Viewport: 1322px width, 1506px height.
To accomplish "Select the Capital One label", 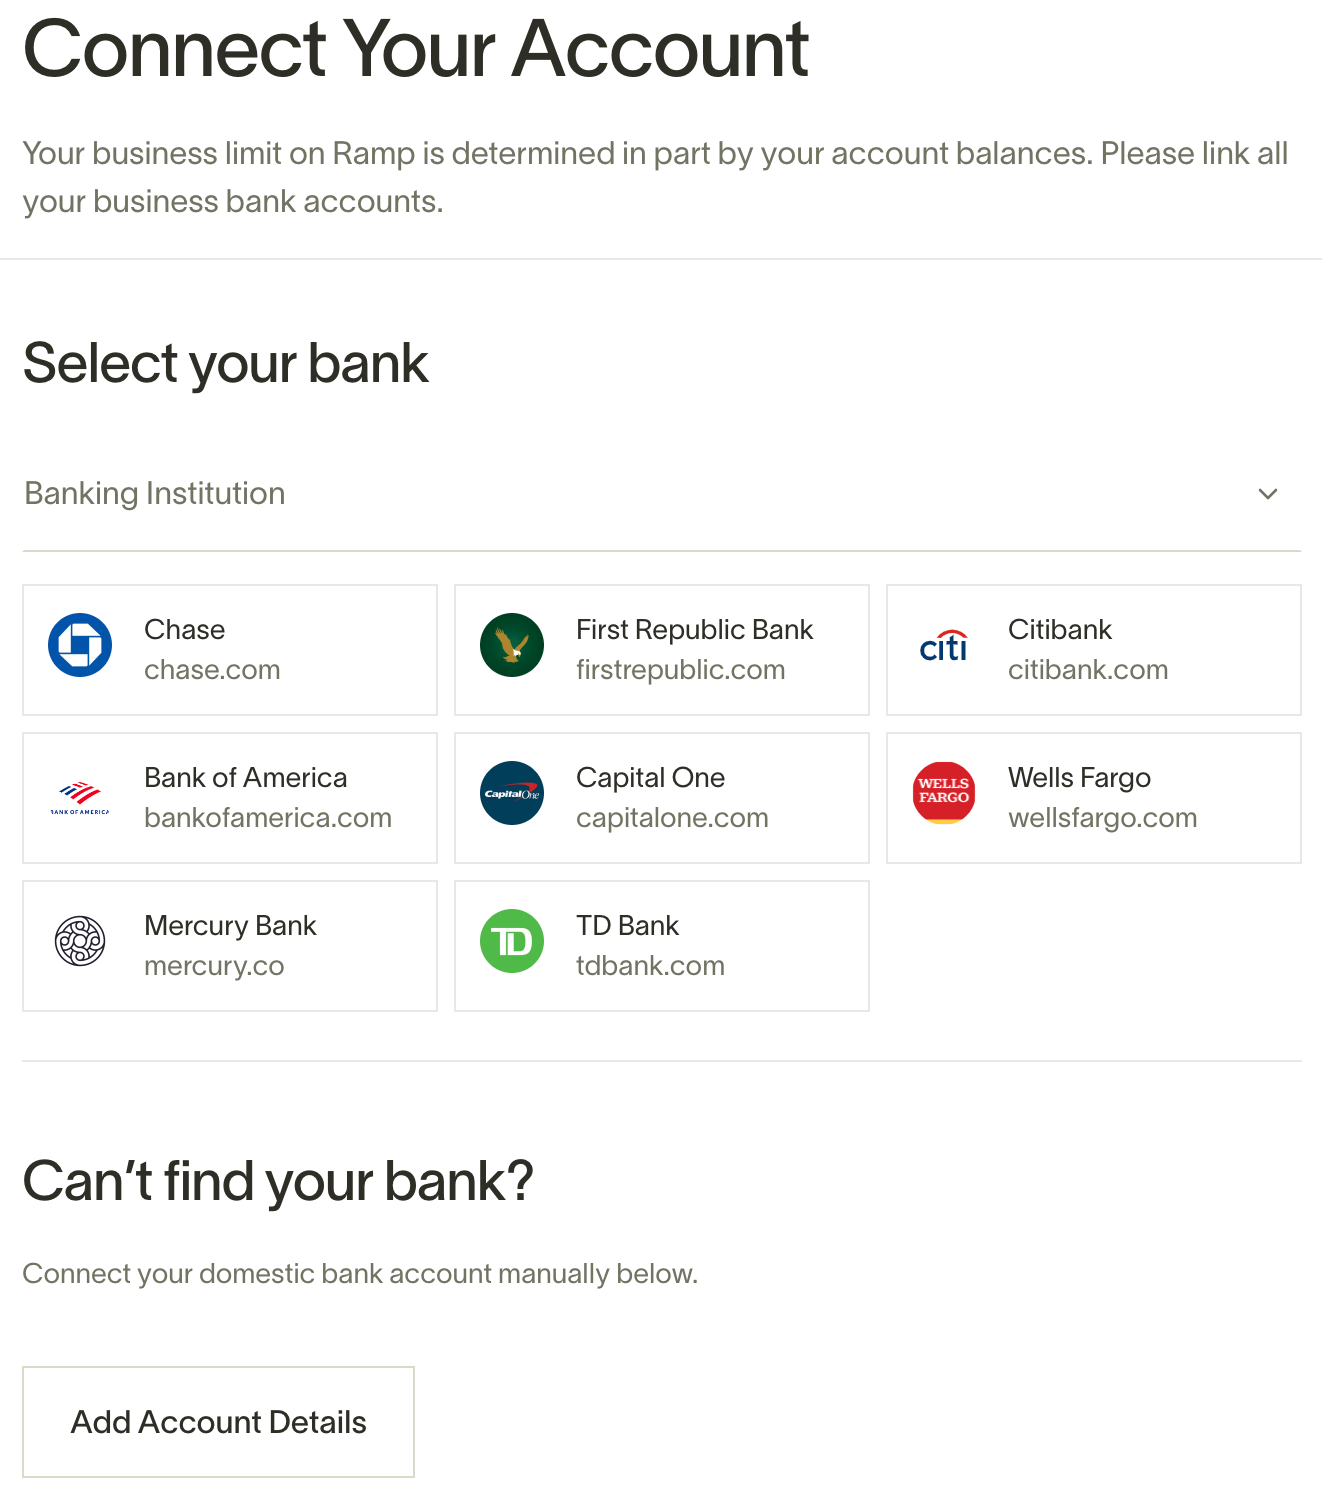I will [x=651, y=777].
